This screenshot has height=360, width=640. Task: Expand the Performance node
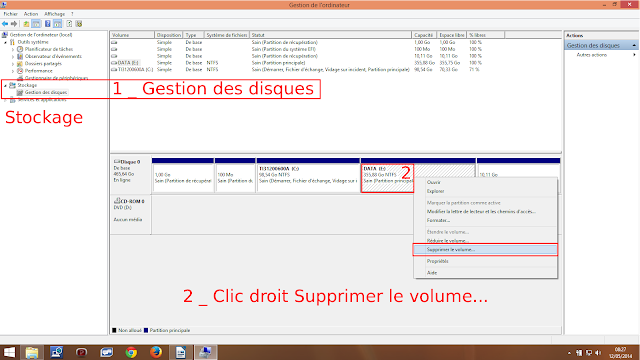pos(13,71)
